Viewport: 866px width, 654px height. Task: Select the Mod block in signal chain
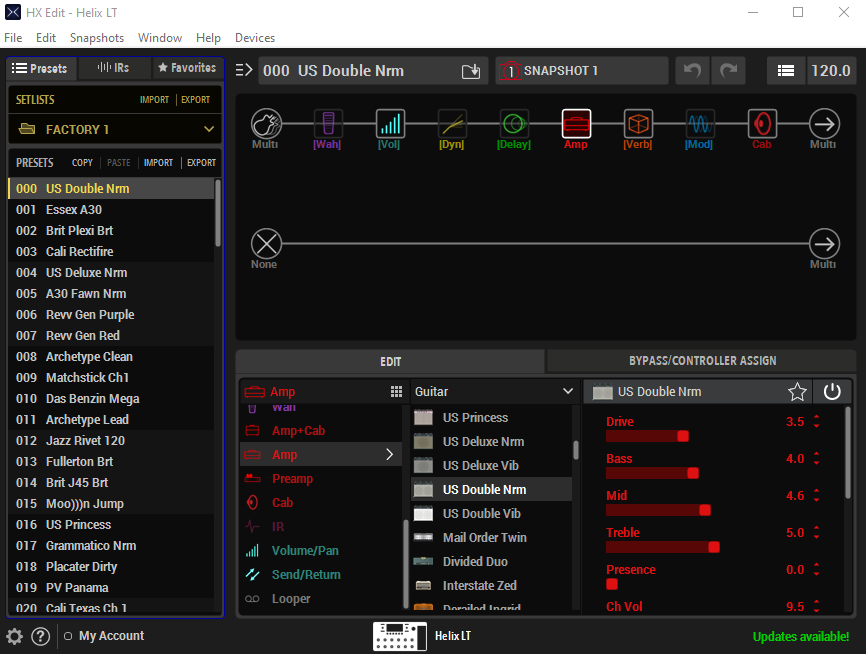click(700, 123)
